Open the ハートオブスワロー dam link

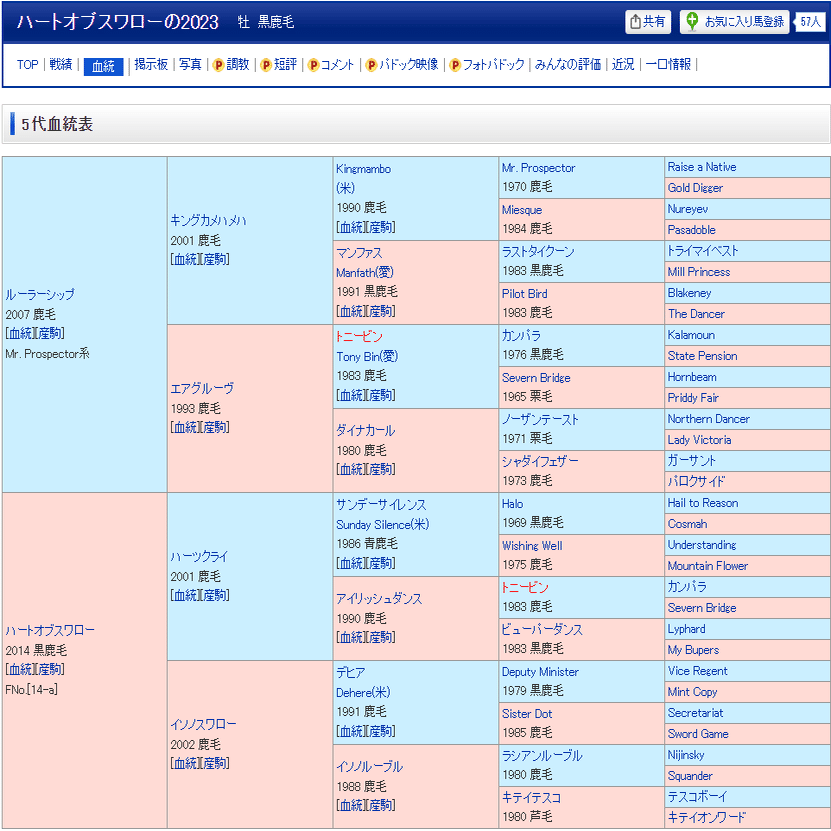pos(50,631)
